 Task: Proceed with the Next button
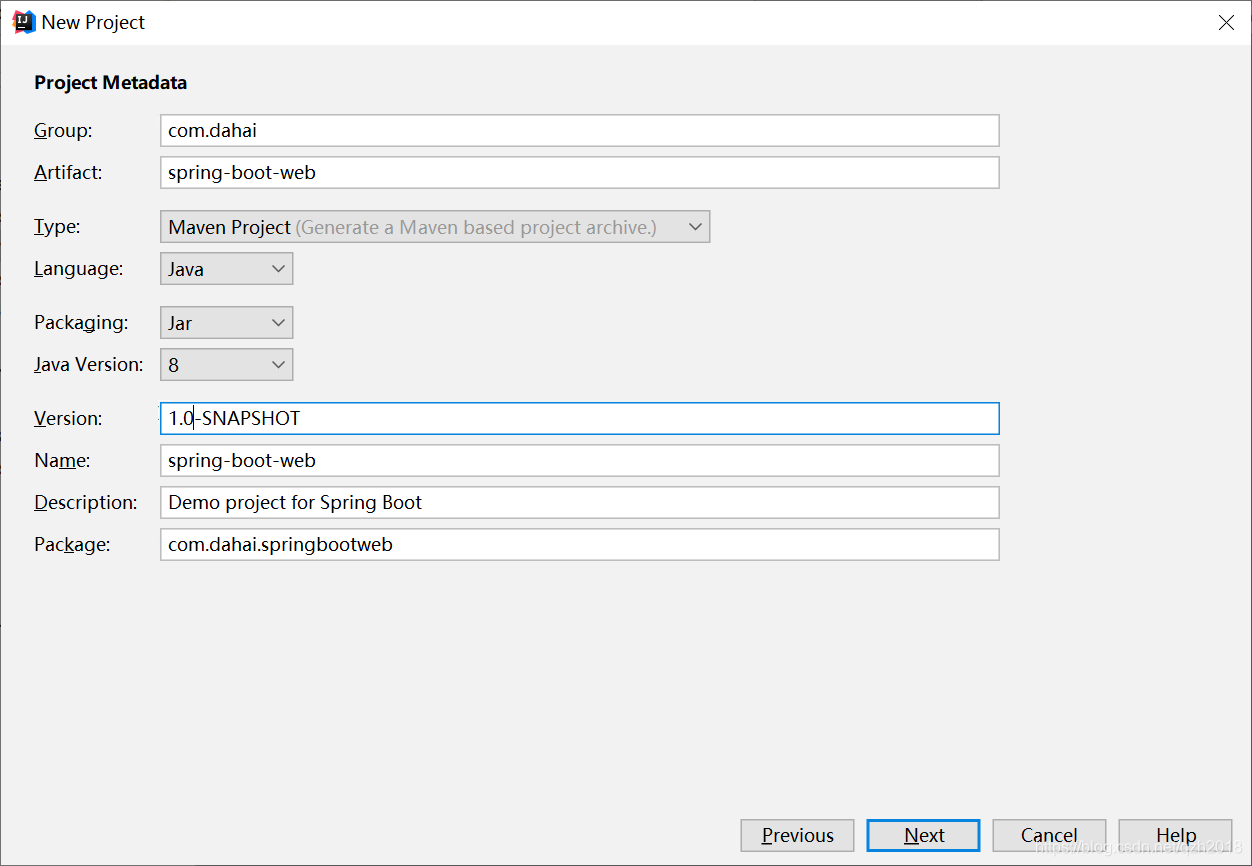pos(923,835)
